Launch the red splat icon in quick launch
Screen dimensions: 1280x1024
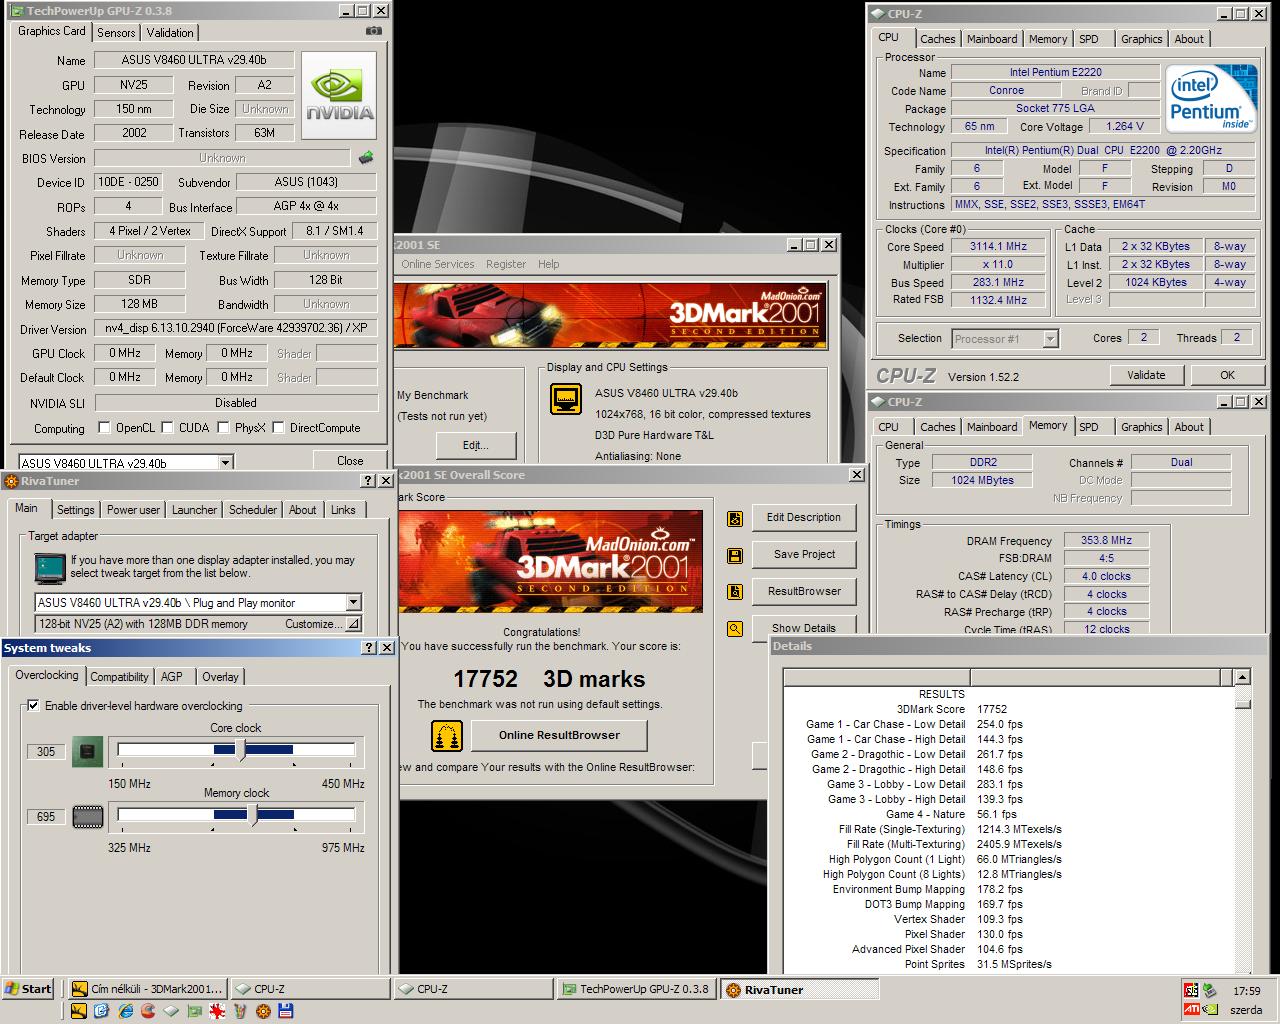click(216, 1011)
